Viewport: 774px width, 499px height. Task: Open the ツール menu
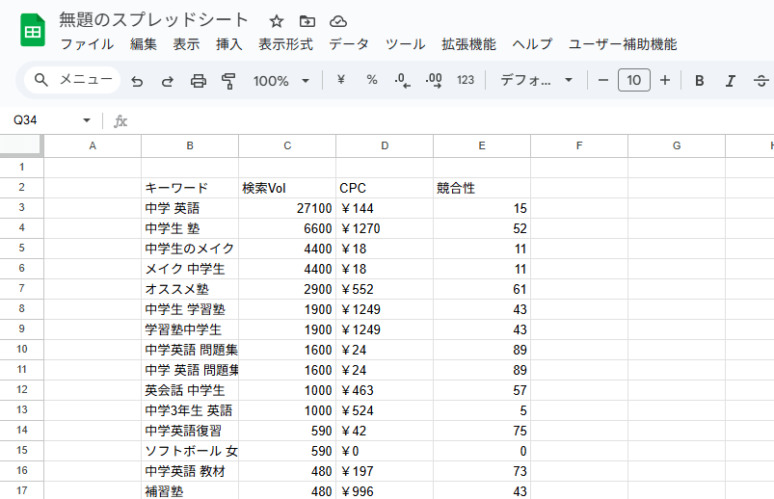point(405,44)
